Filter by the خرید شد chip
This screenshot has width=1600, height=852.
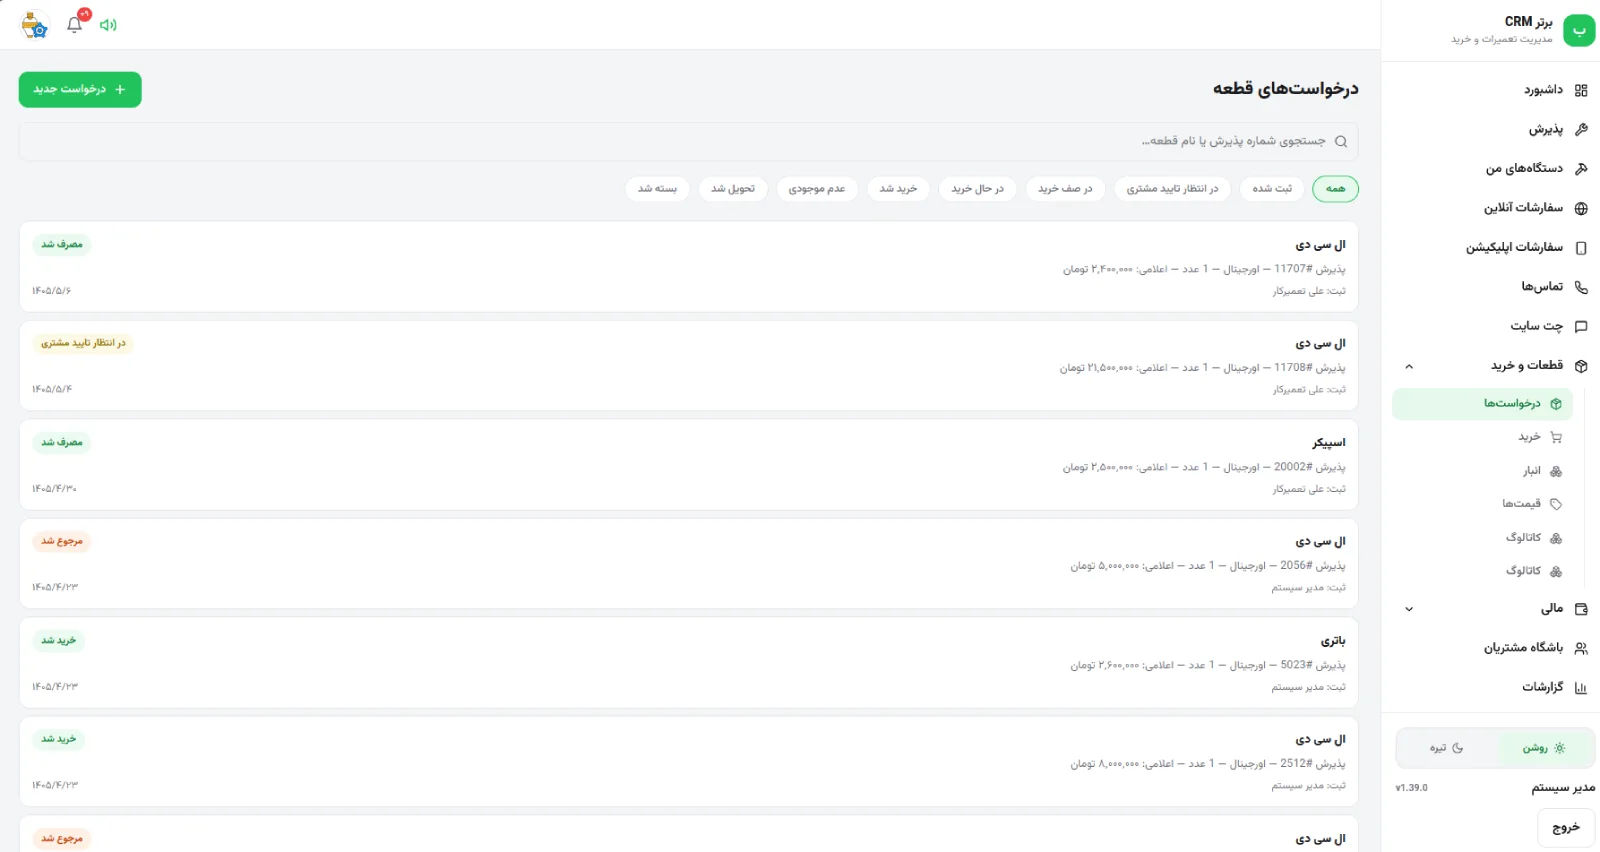(898, 189)
